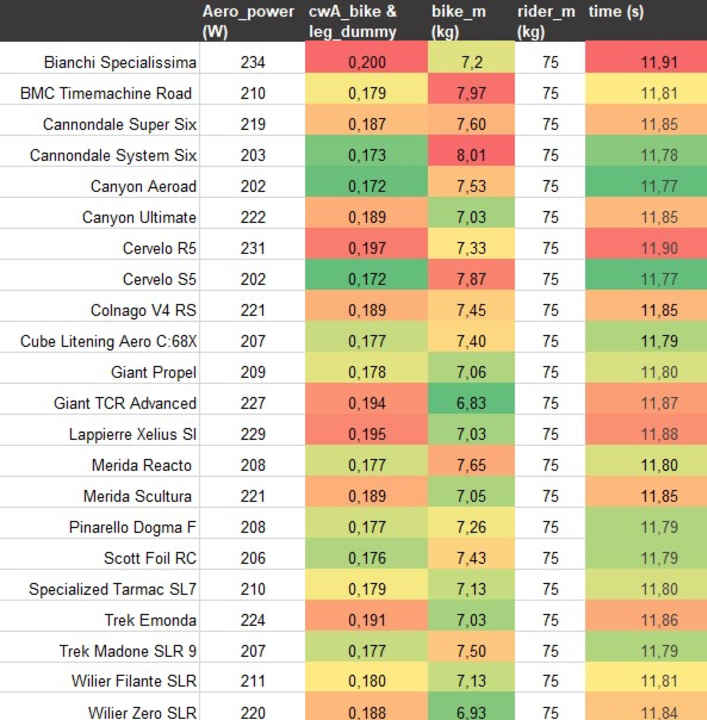Select the 234 aero power cell

coord(253,62)
